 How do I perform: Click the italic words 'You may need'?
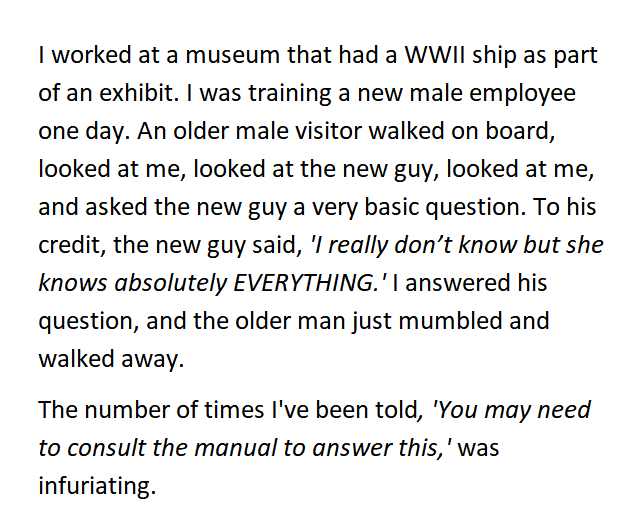pyautogui.click(x=511, y=409)
